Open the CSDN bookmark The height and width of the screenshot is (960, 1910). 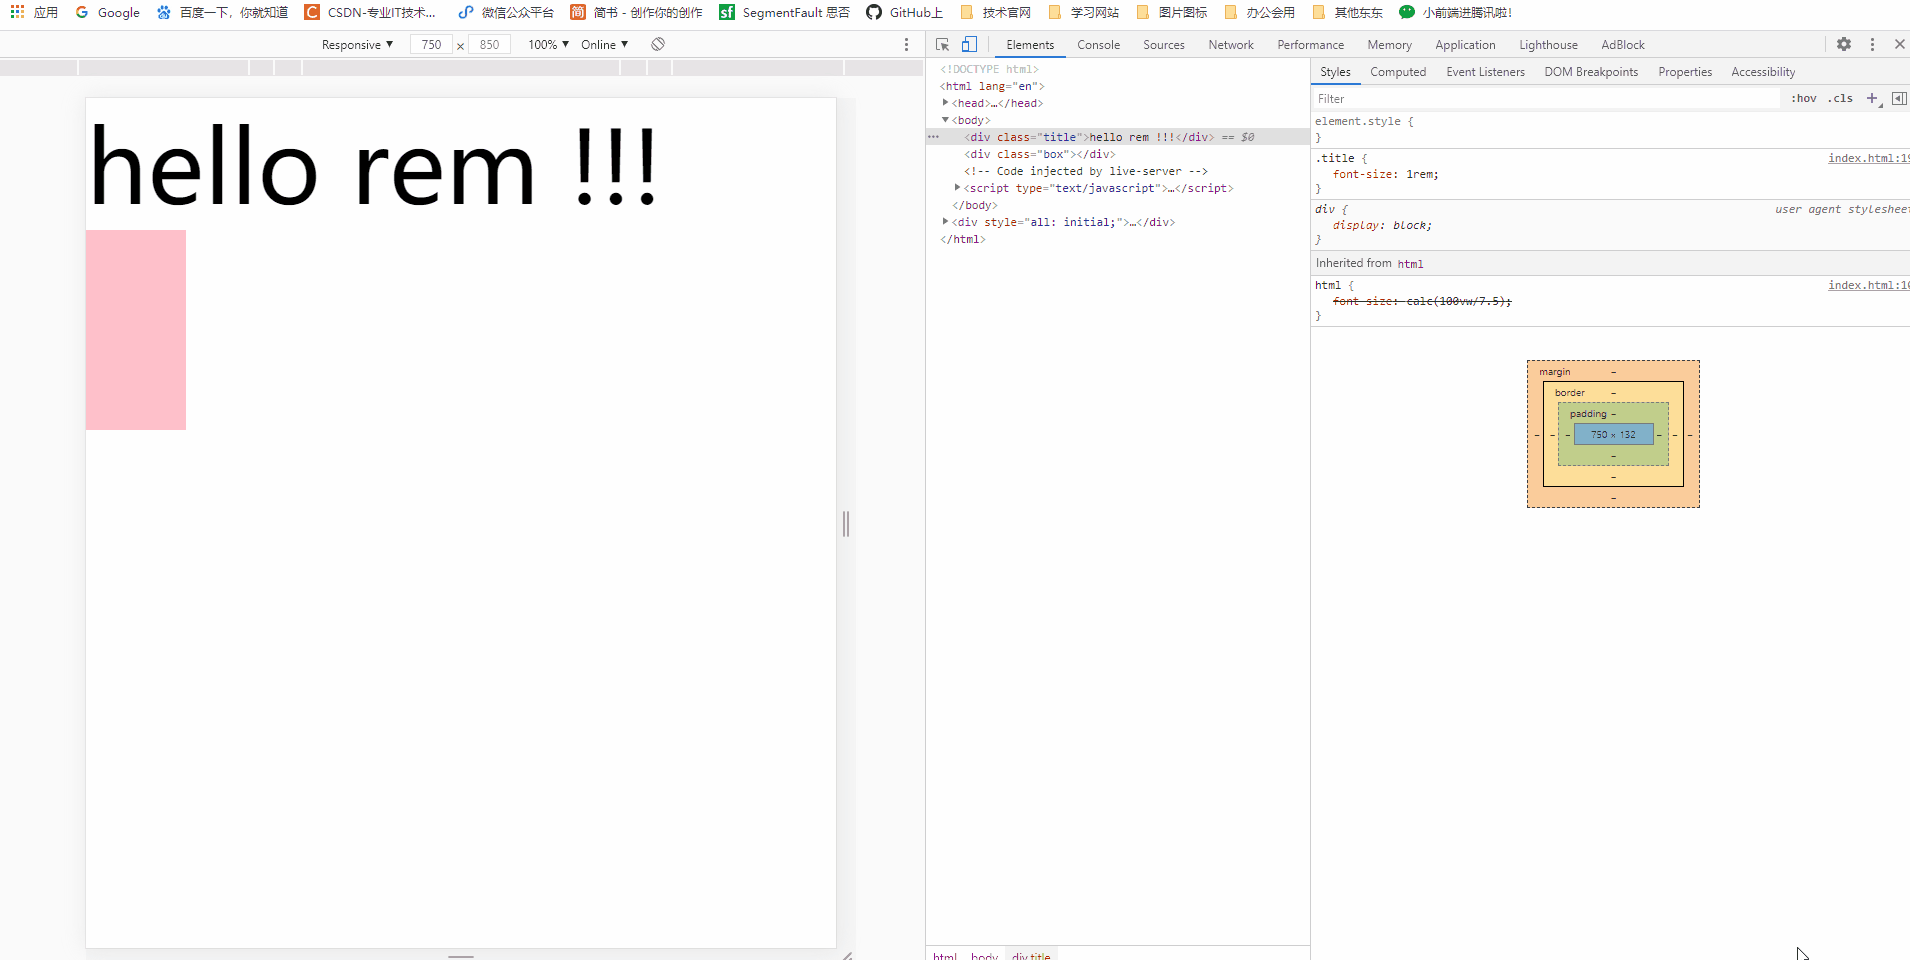click(371, 12)
